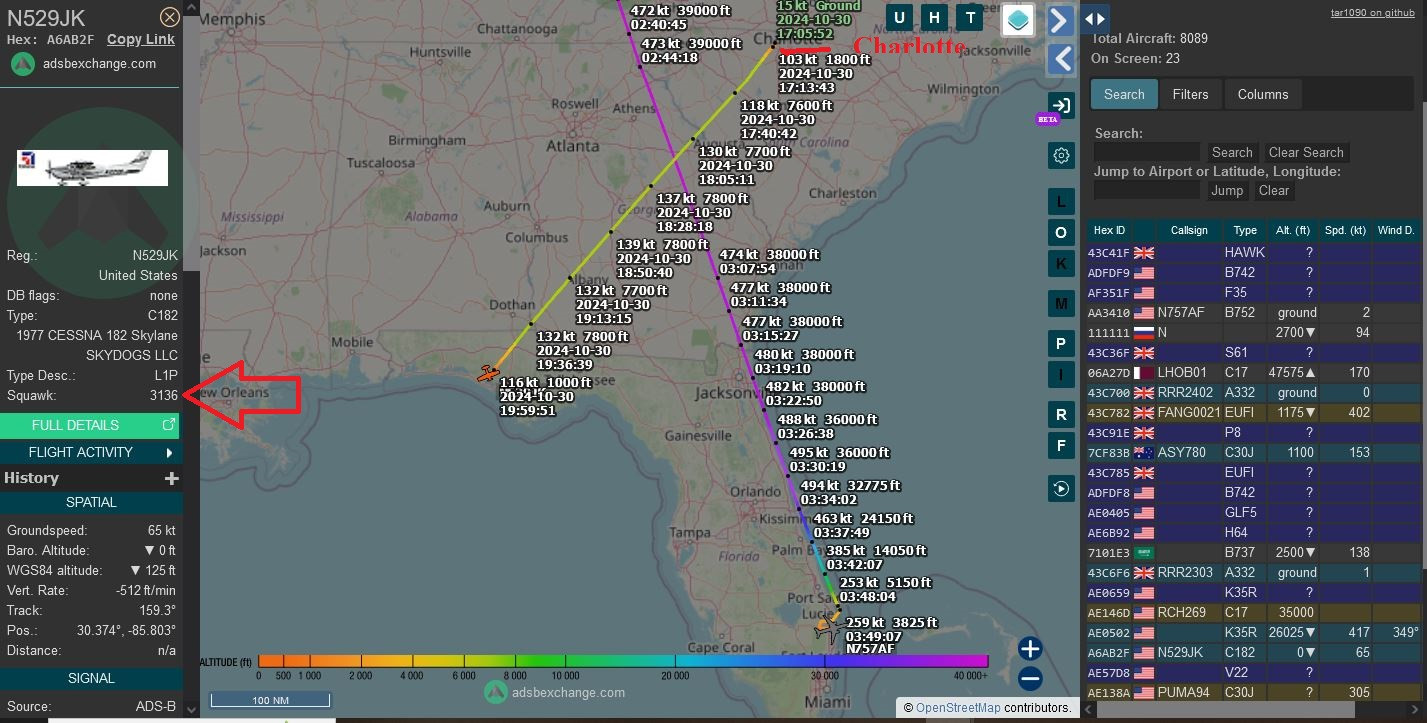The width and height of the screenshot is (1427, 723).
Task: Click the Full Details button
Action: coord(90,425)
